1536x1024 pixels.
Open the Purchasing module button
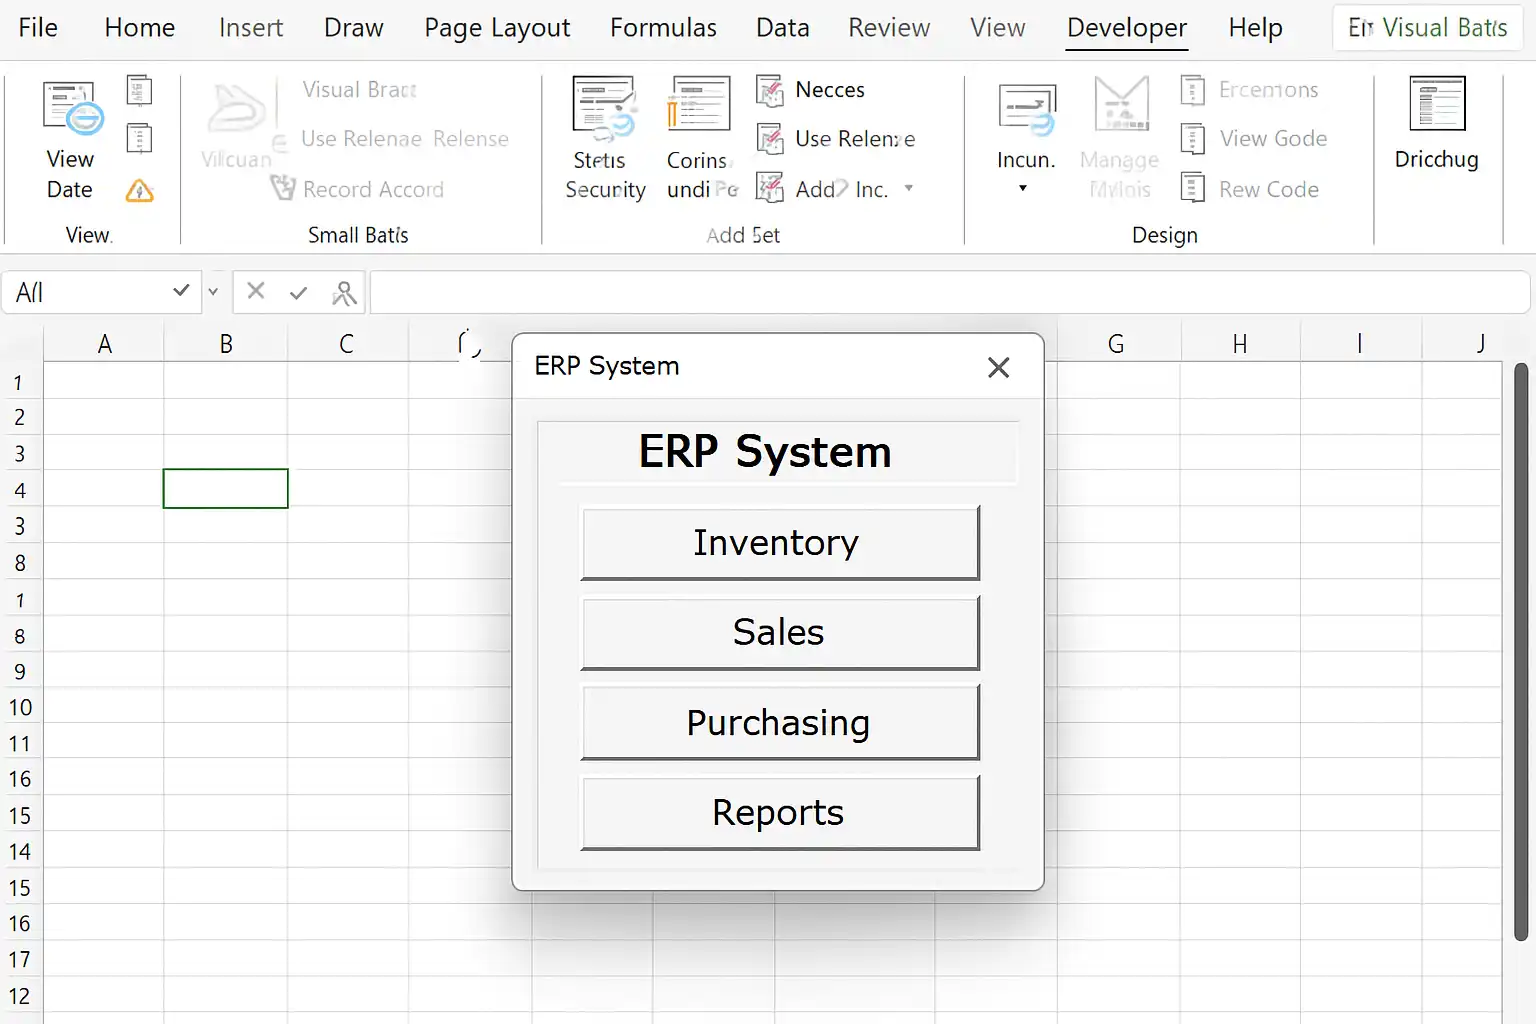(779, 723)
